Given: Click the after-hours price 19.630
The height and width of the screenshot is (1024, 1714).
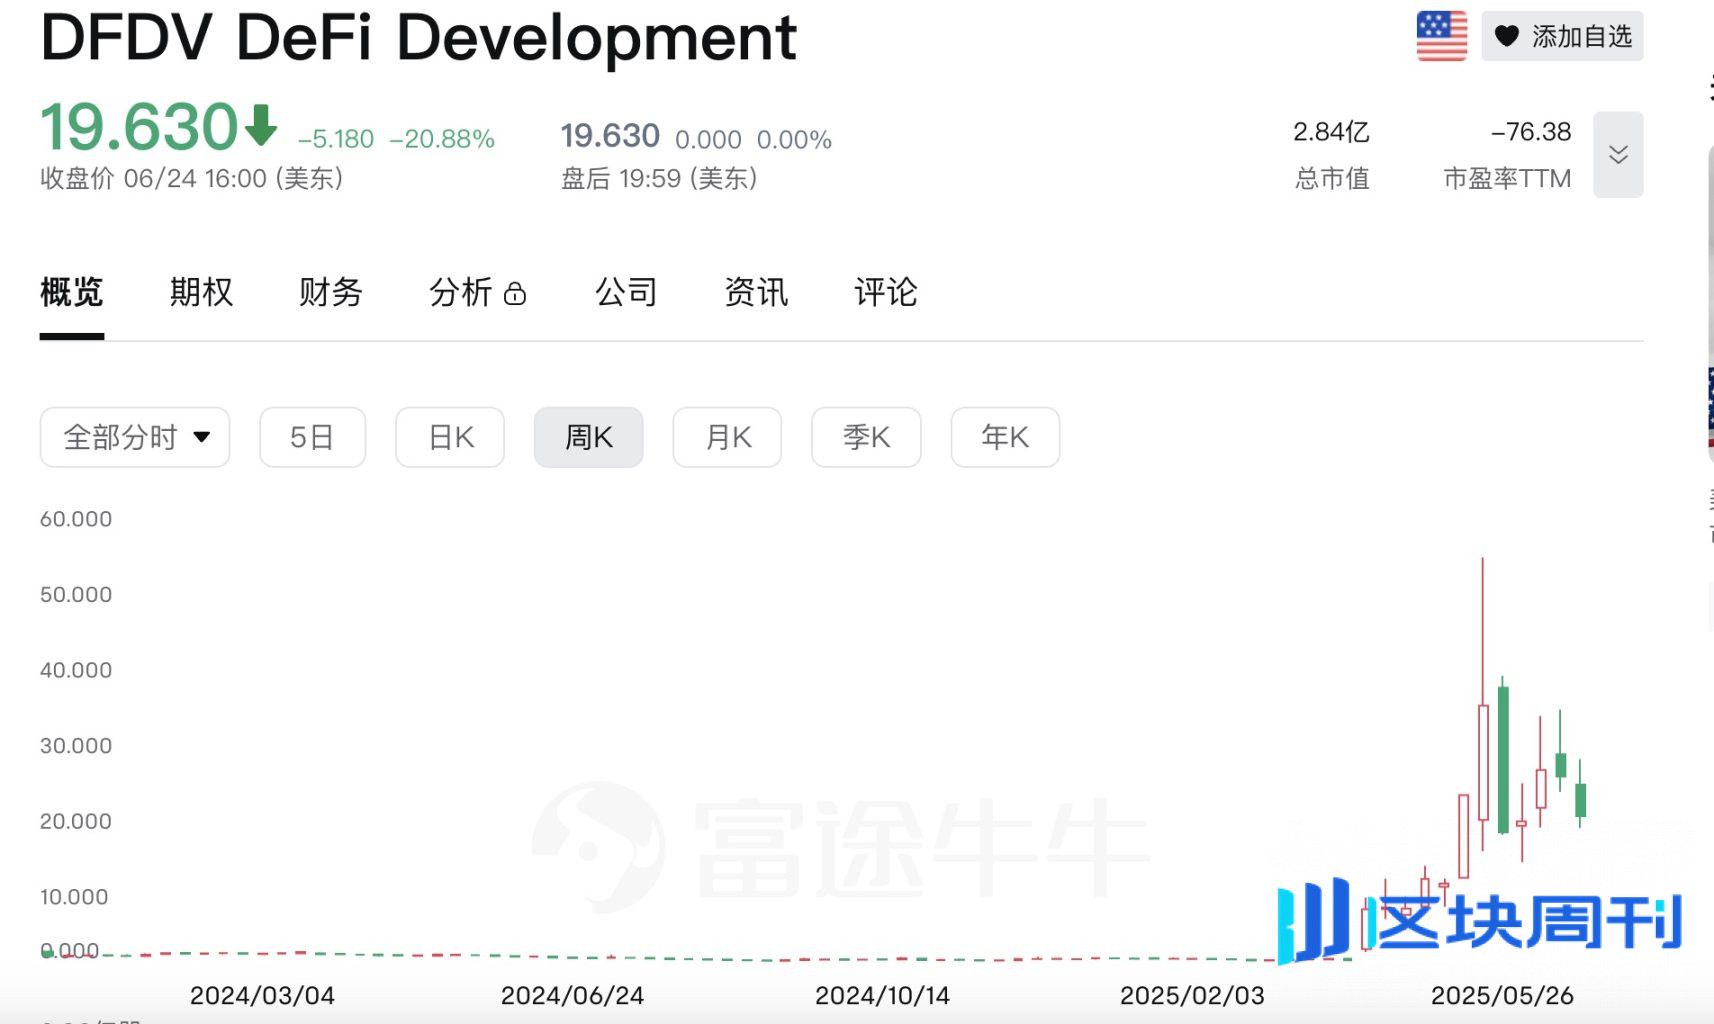Looking at the screenshot, I should [610, 136].
